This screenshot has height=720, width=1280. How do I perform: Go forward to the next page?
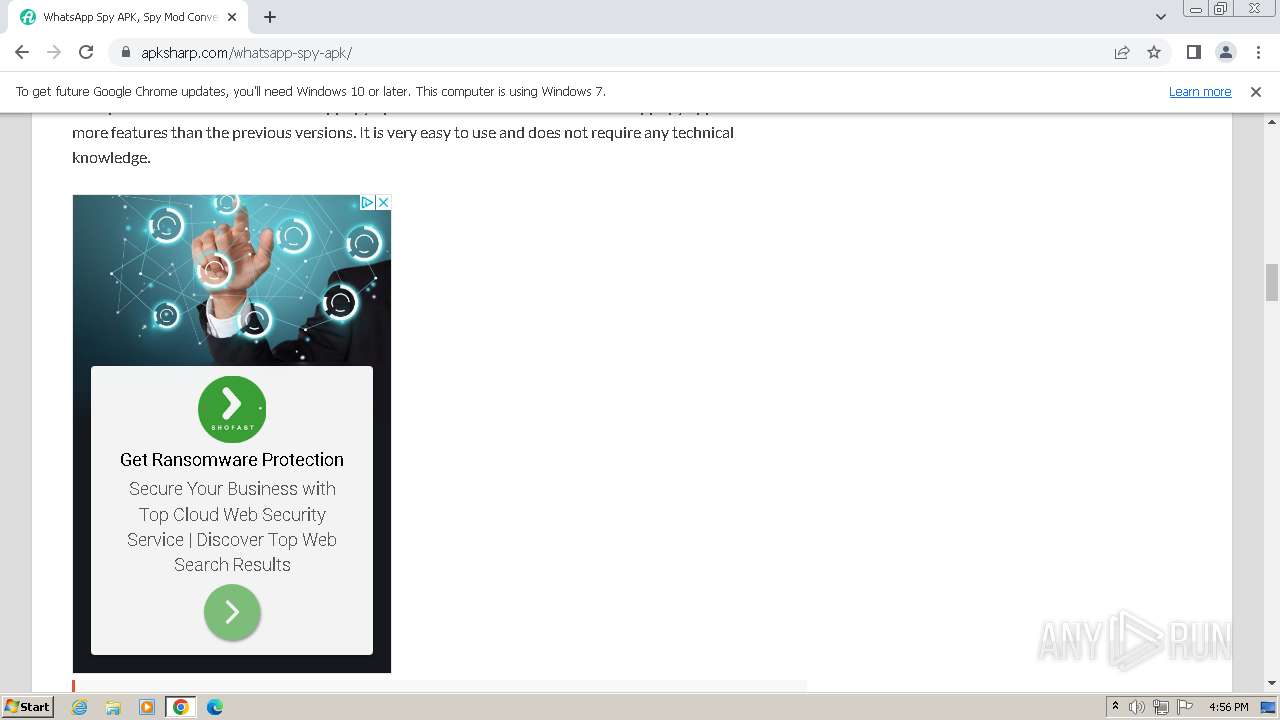(x=54, y=52)
